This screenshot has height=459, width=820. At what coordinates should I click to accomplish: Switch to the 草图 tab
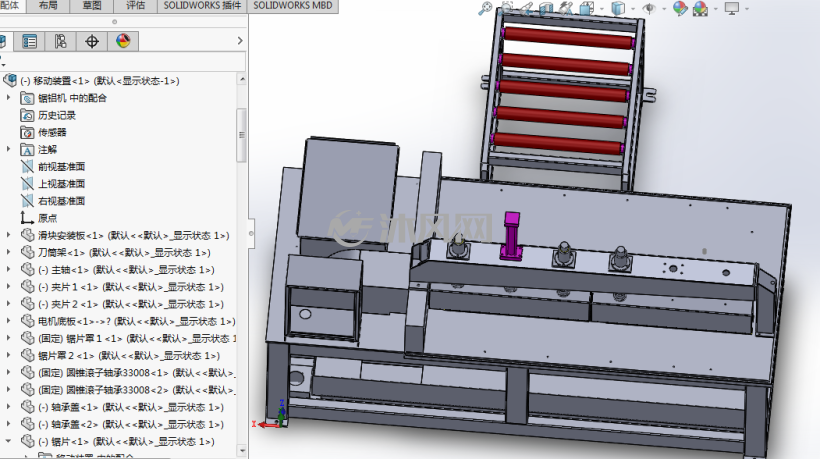[92, 6]
